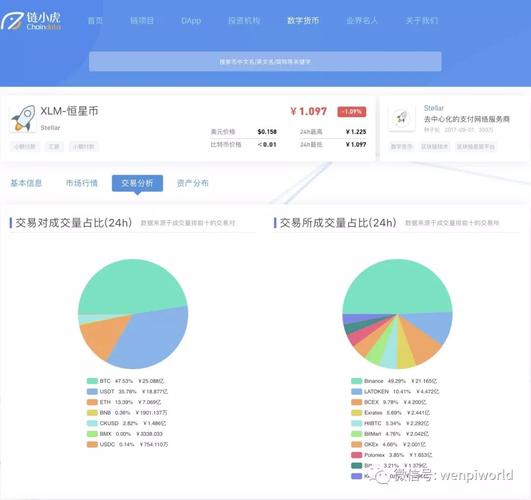Click the 数字货币 tag in Stellar card
531x500 pixels.
pos(401,147)
